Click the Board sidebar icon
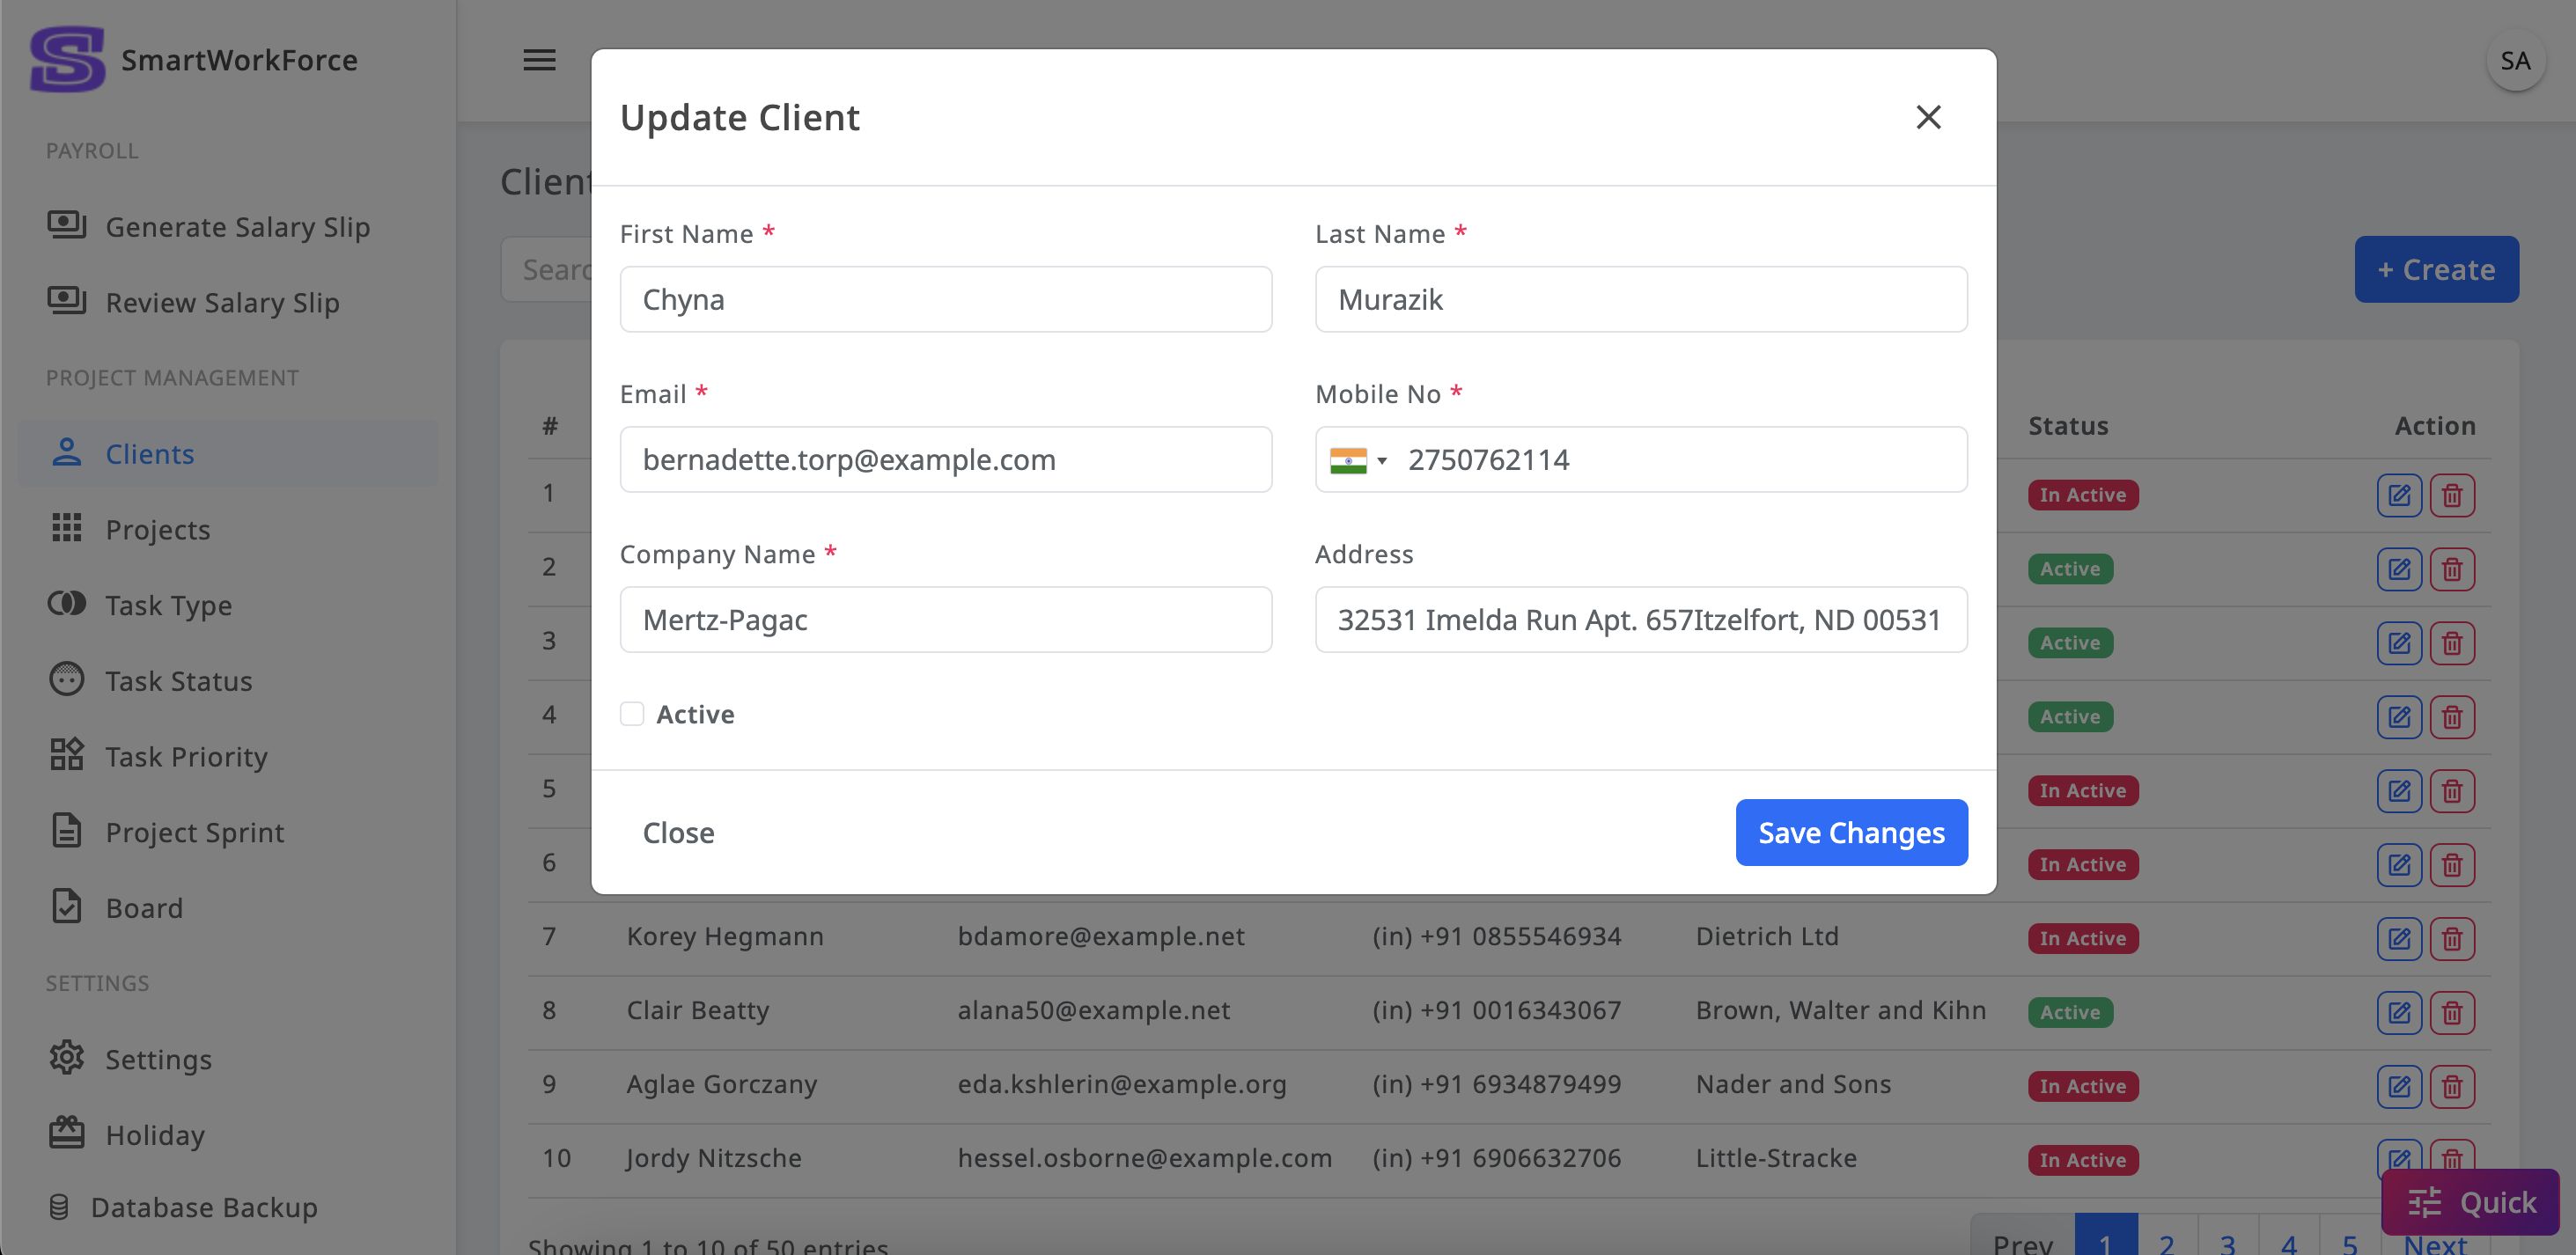 point(67,907)
